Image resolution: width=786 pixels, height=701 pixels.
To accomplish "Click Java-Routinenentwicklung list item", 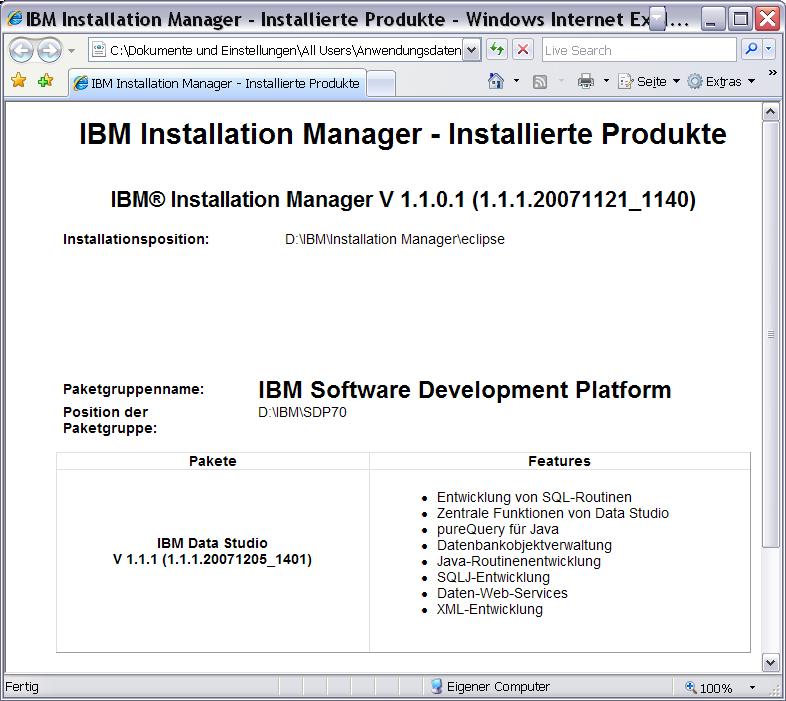I will (518, 561).
